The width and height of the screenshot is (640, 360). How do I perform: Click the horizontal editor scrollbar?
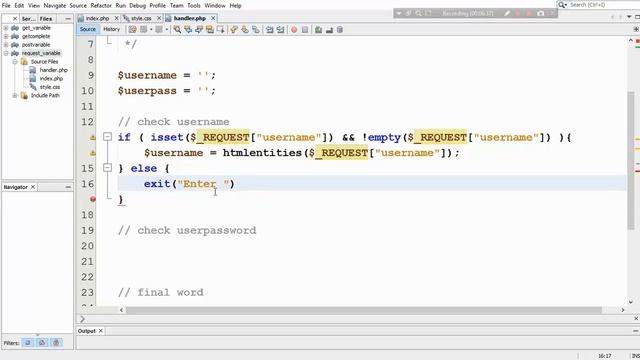pyautogui.click(x=363, y=310)
